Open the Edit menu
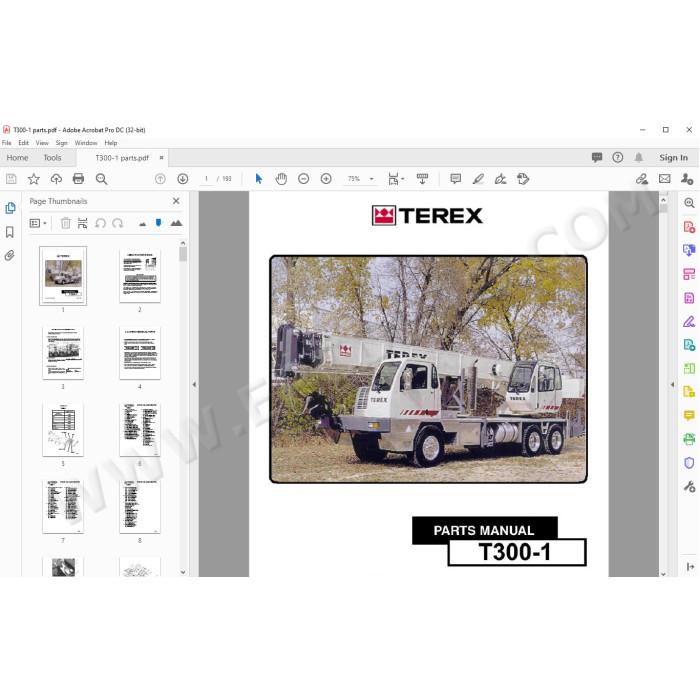 tap(23, 143)
